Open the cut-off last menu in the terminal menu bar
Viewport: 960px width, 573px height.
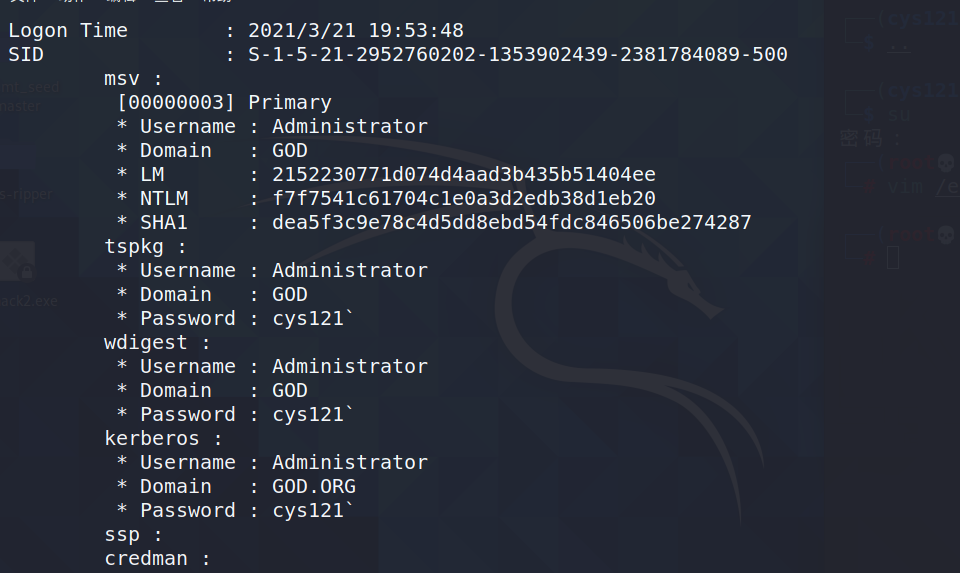(x=217, y=1)
